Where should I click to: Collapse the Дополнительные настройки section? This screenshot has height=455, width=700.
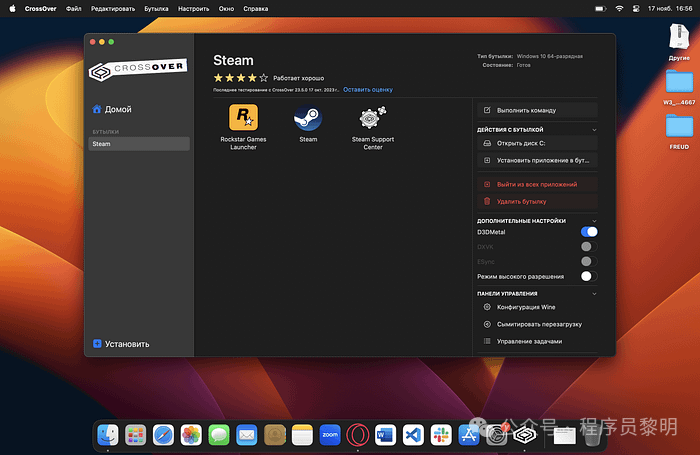point(594,221)
